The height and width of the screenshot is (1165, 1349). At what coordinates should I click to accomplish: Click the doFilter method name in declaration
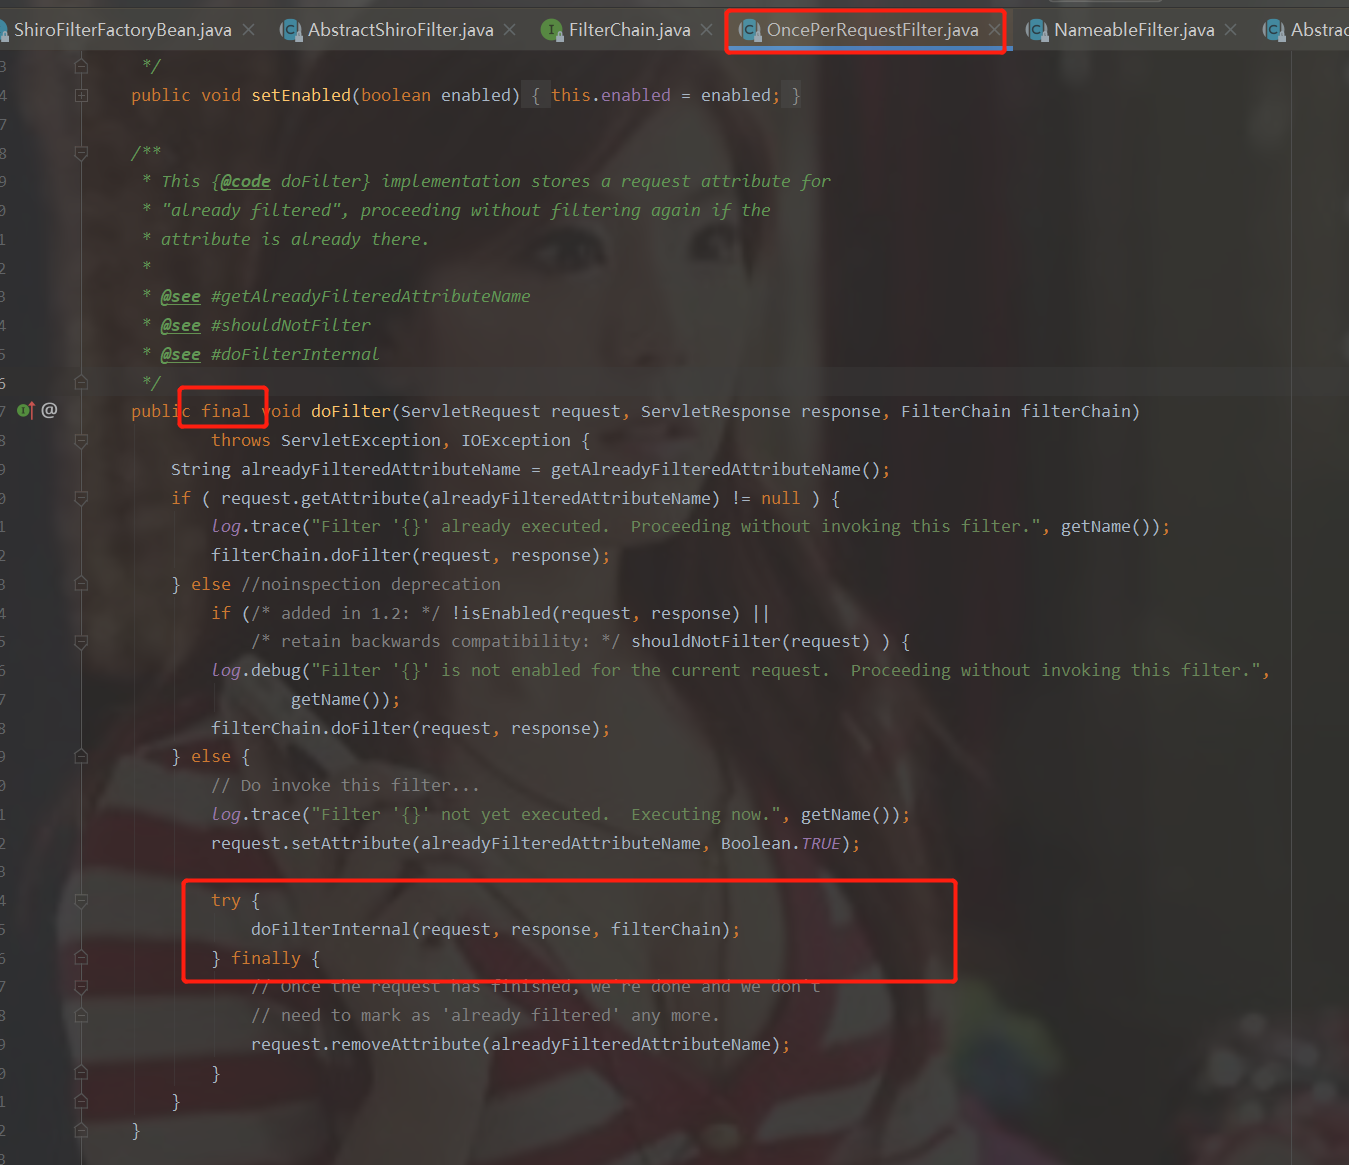tap(351, 411)
